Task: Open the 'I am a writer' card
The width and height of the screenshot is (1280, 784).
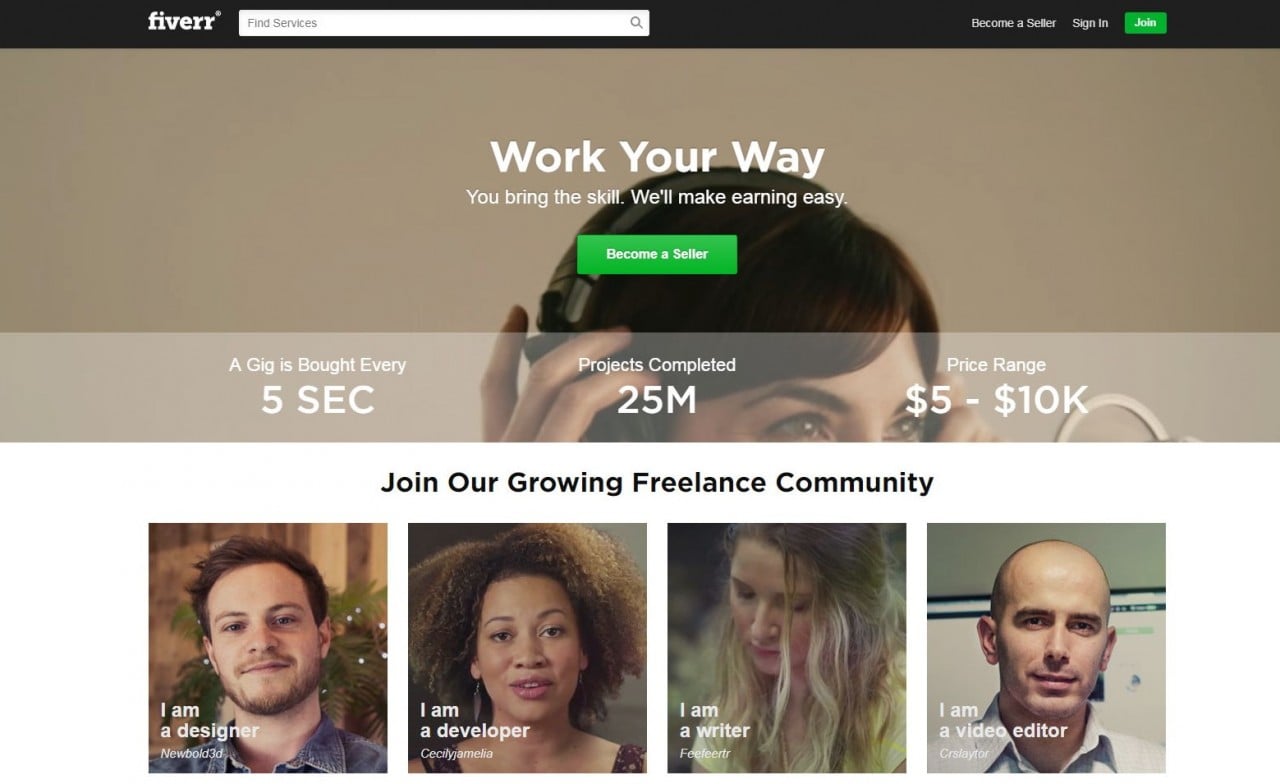Action: (x=787, y=648)
